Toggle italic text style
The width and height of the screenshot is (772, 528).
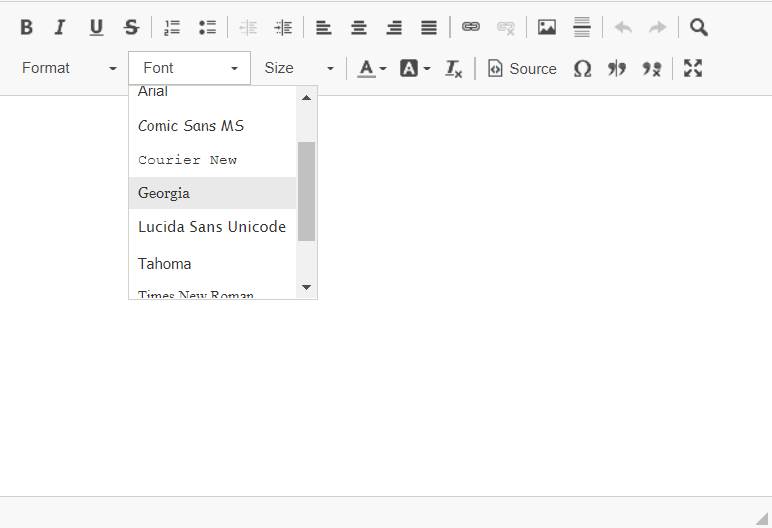pyautogui.click(x=60, y=27)
